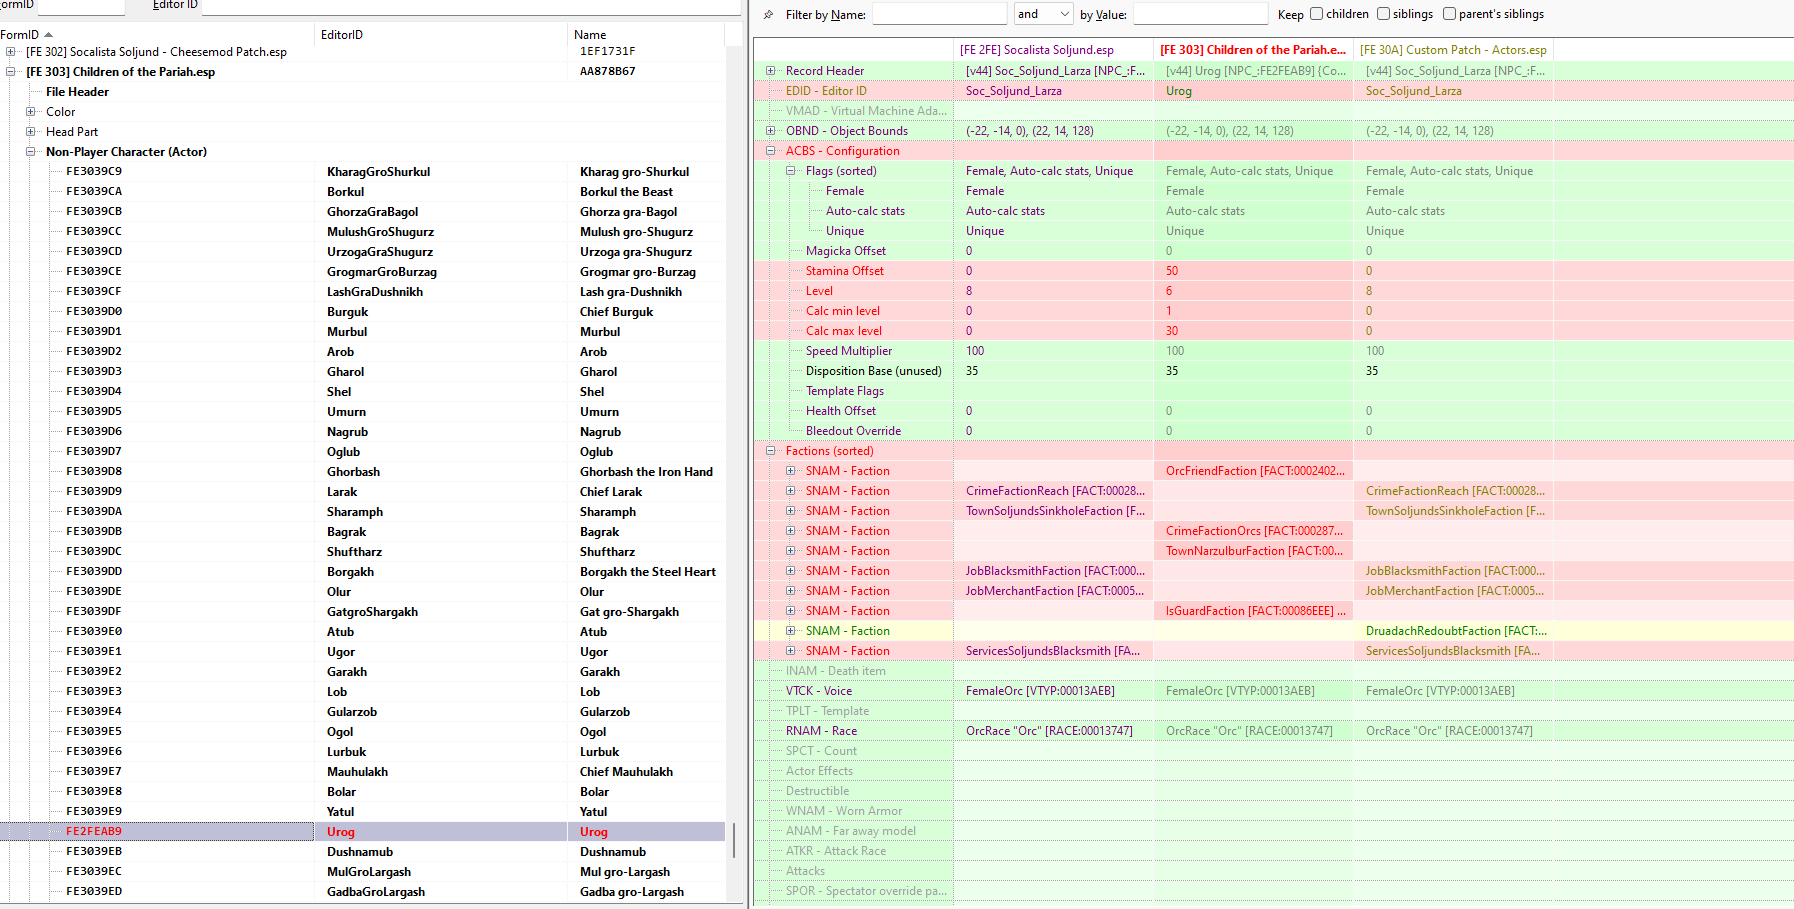The width and height of the screenshot is (1794, 909).
Task: Expand OBND - Object Bounds row
Action: click(x=770, y=131)
